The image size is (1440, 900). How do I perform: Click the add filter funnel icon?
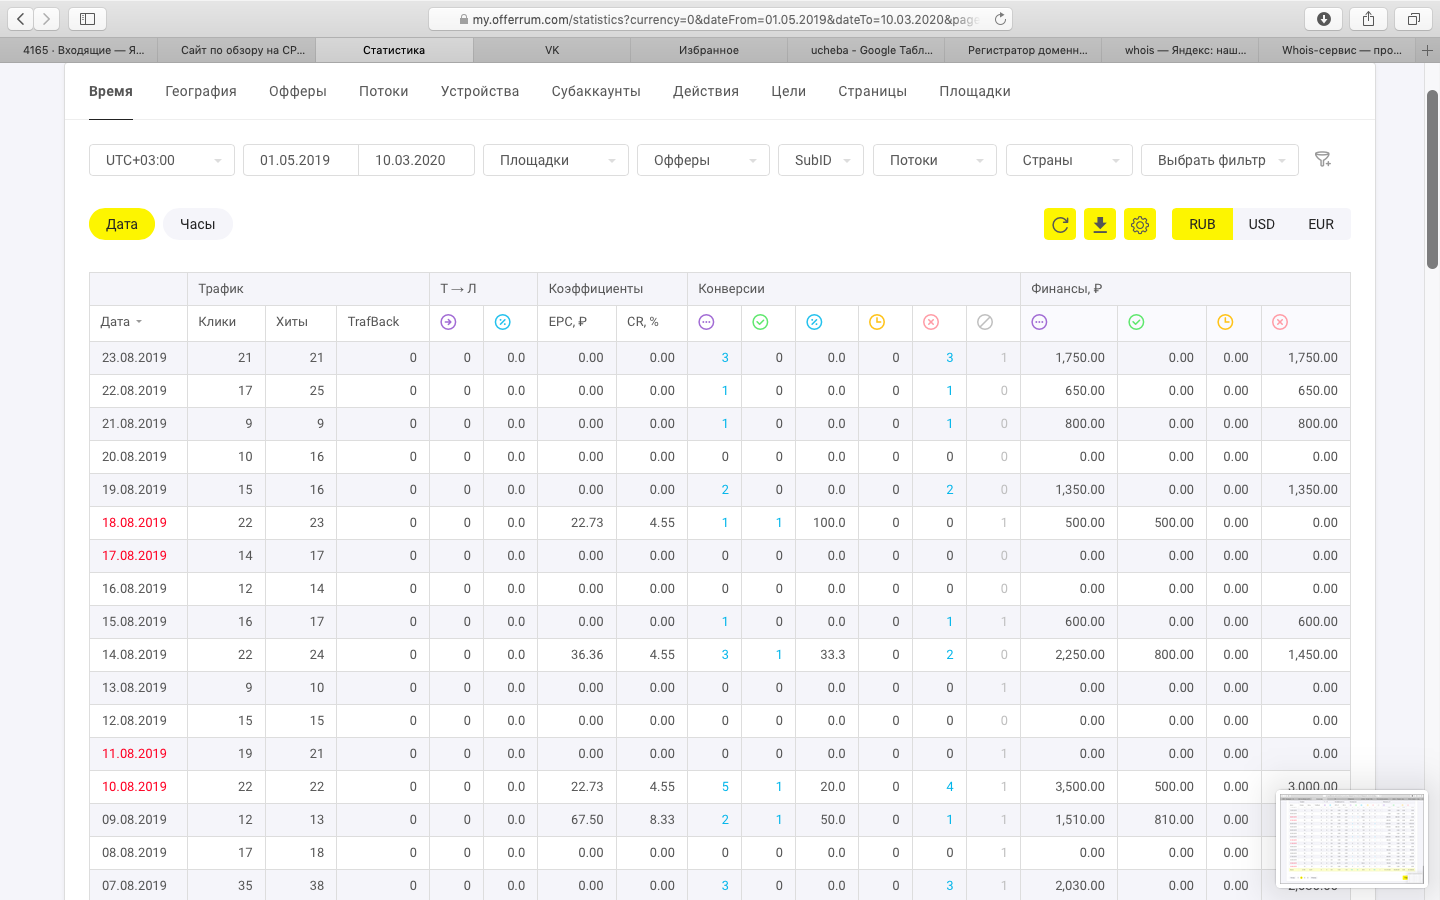point(1323,160)
